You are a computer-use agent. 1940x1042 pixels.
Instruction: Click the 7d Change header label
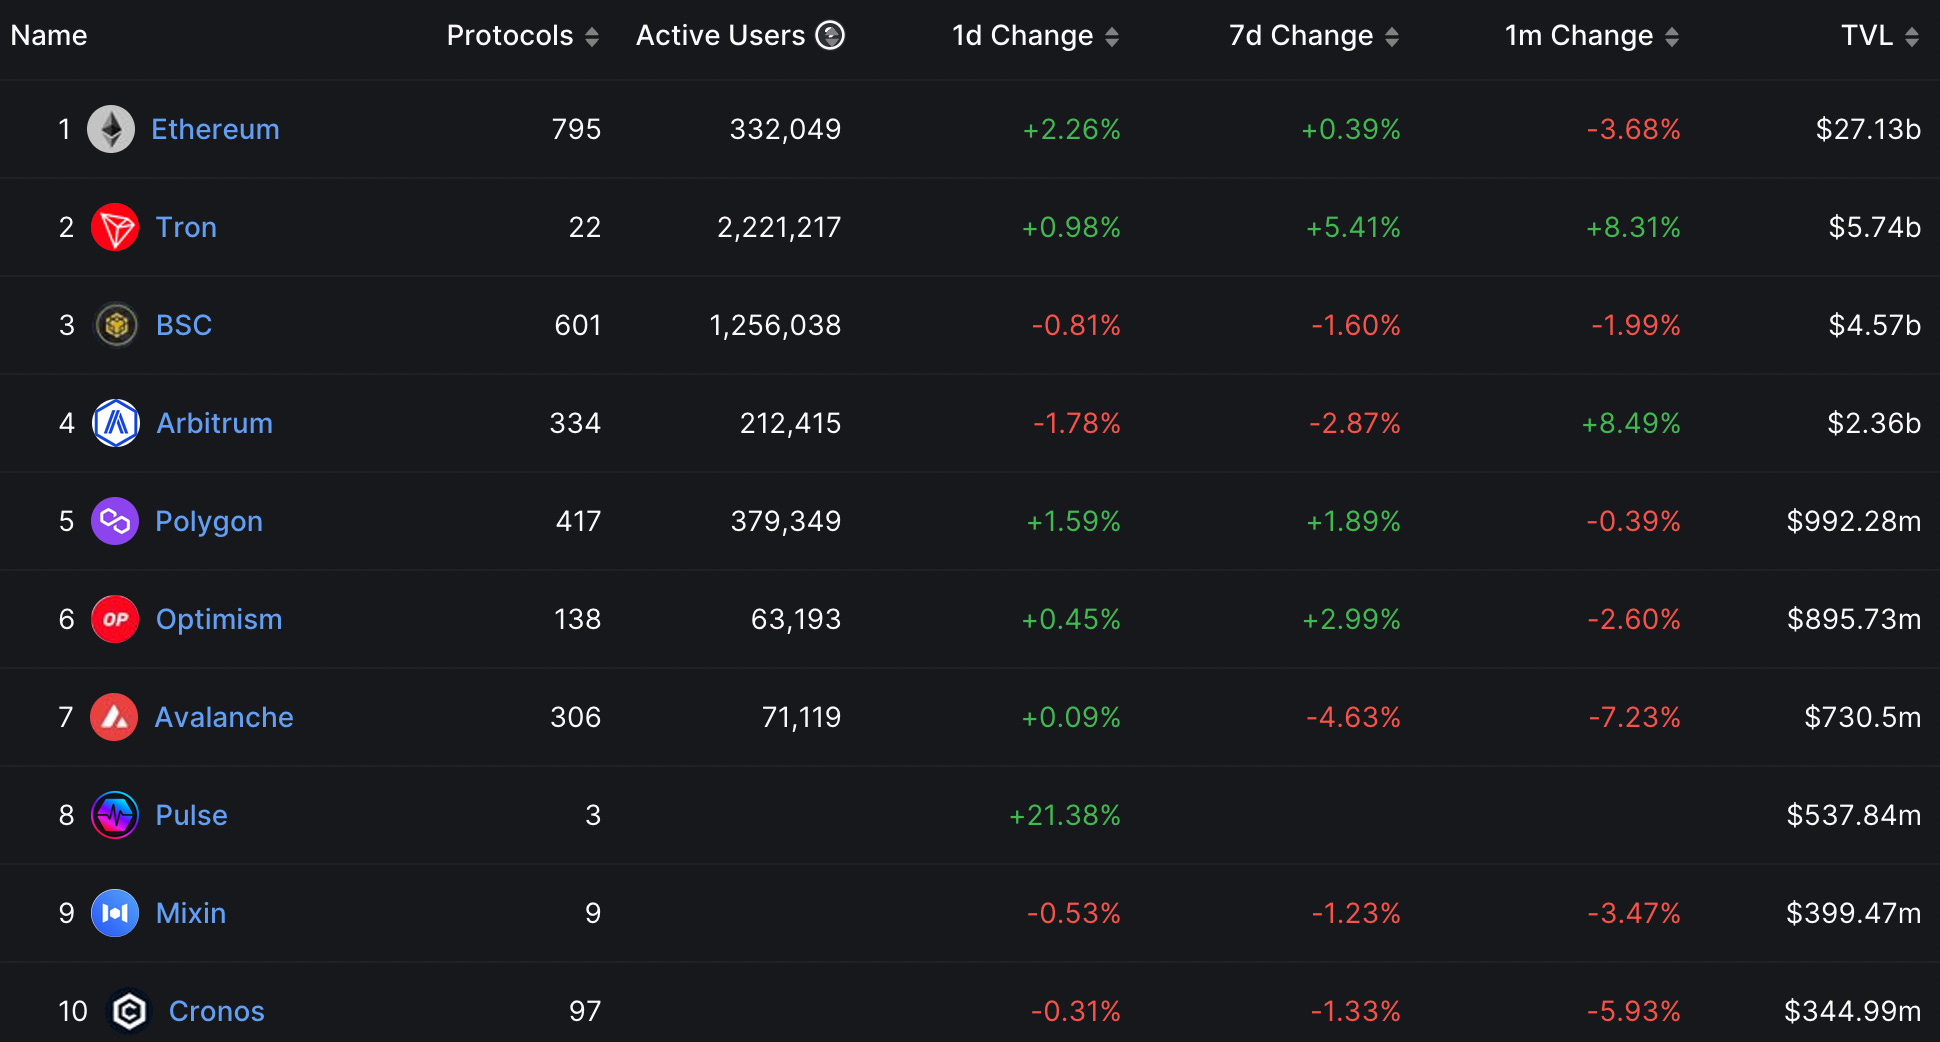(x=1301, y=35)
